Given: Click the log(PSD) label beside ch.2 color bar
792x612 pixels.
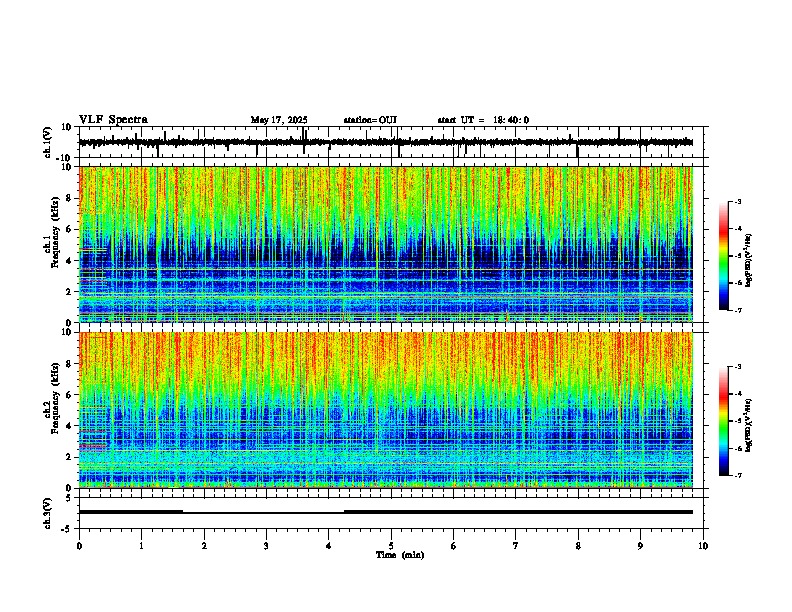Looking at the screenshot, I should pos(748,425).
